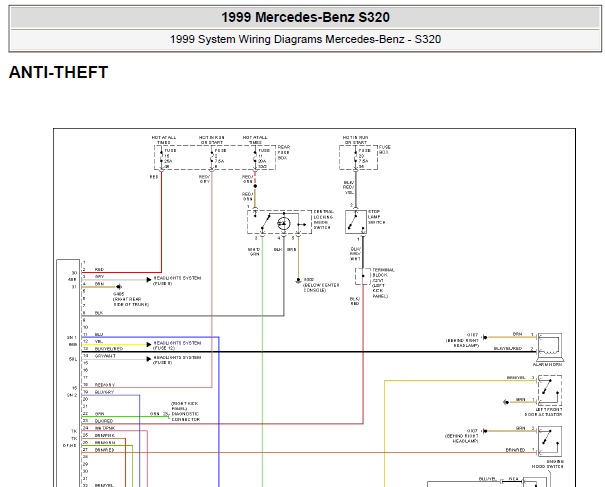Click the FUSE BOX label beside fuse 20

(x=384, y=150)
